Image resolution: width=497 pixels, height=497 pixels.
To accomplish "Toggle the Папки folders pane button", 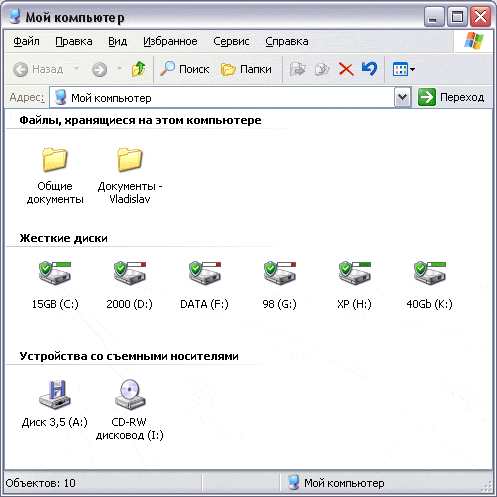I will tap(246, 69).
